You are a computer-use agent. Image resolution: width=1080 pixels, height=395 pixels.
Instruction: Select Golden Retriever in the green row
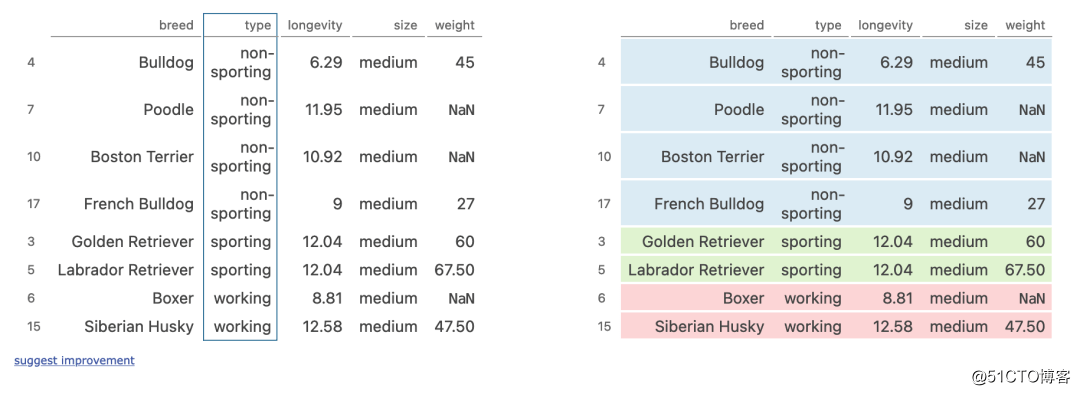tap(703, 242)
